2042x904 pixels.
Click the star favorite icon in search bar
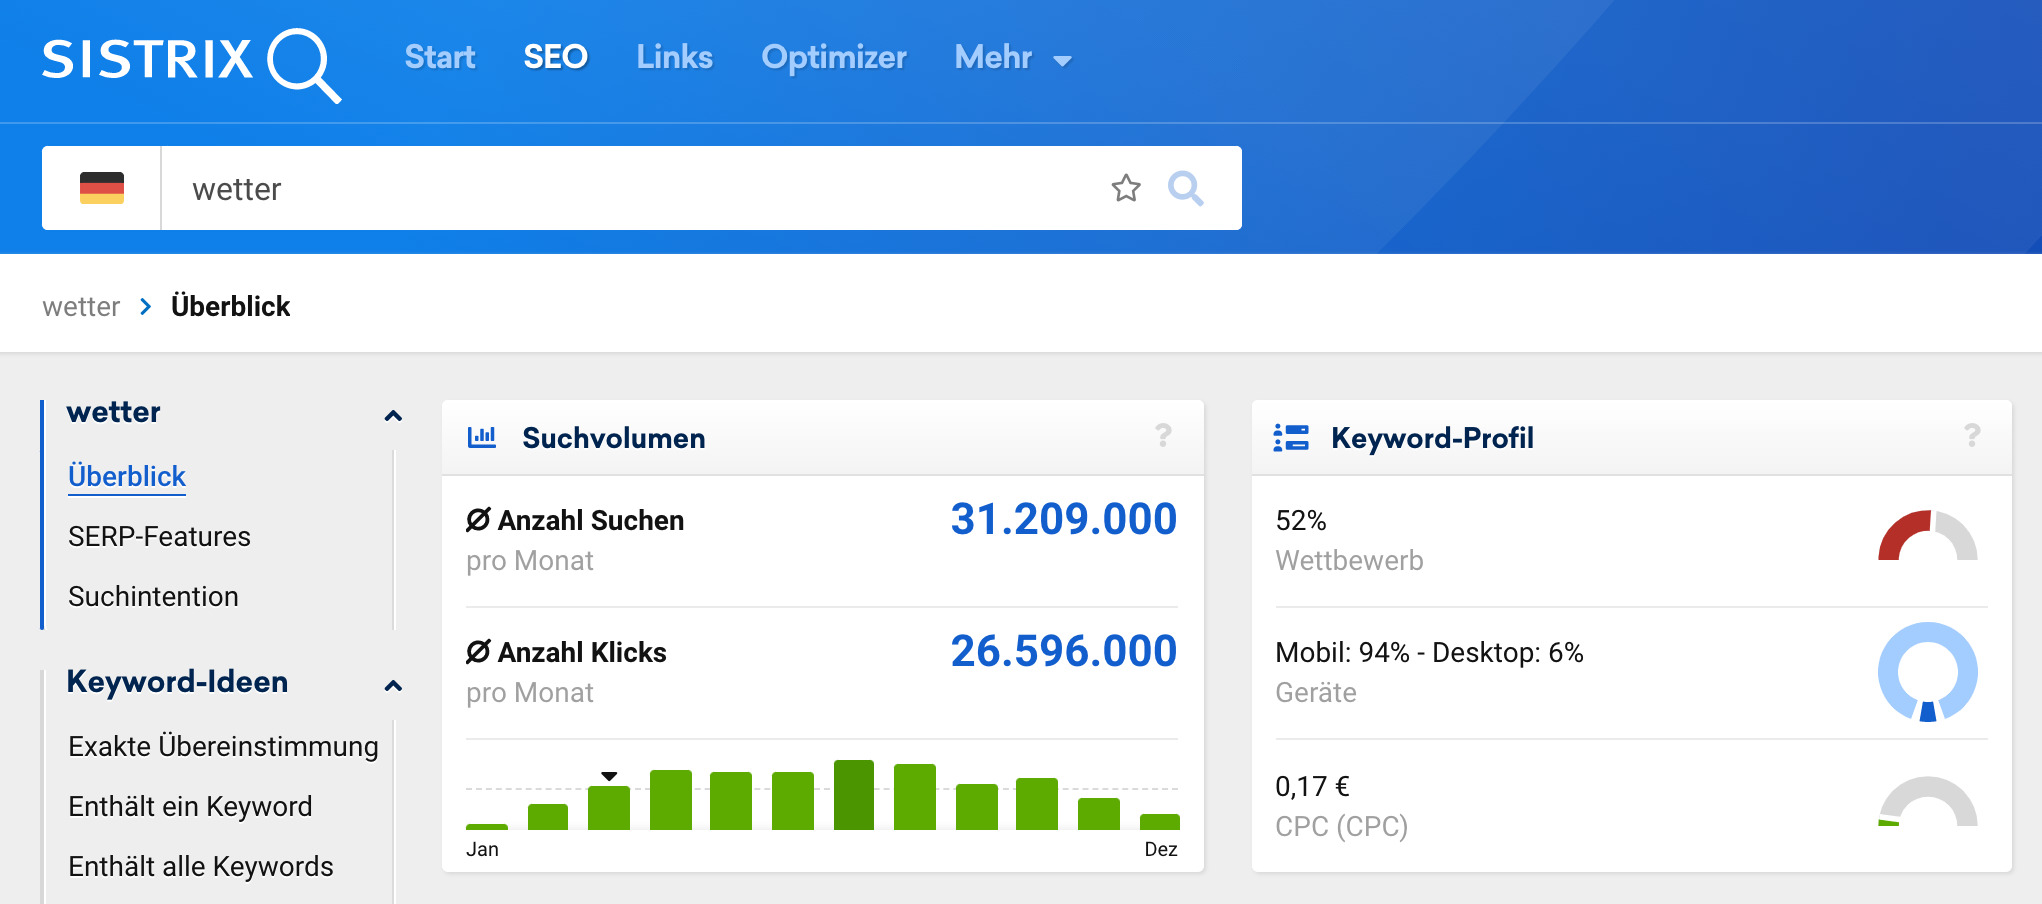(1126, 188)
